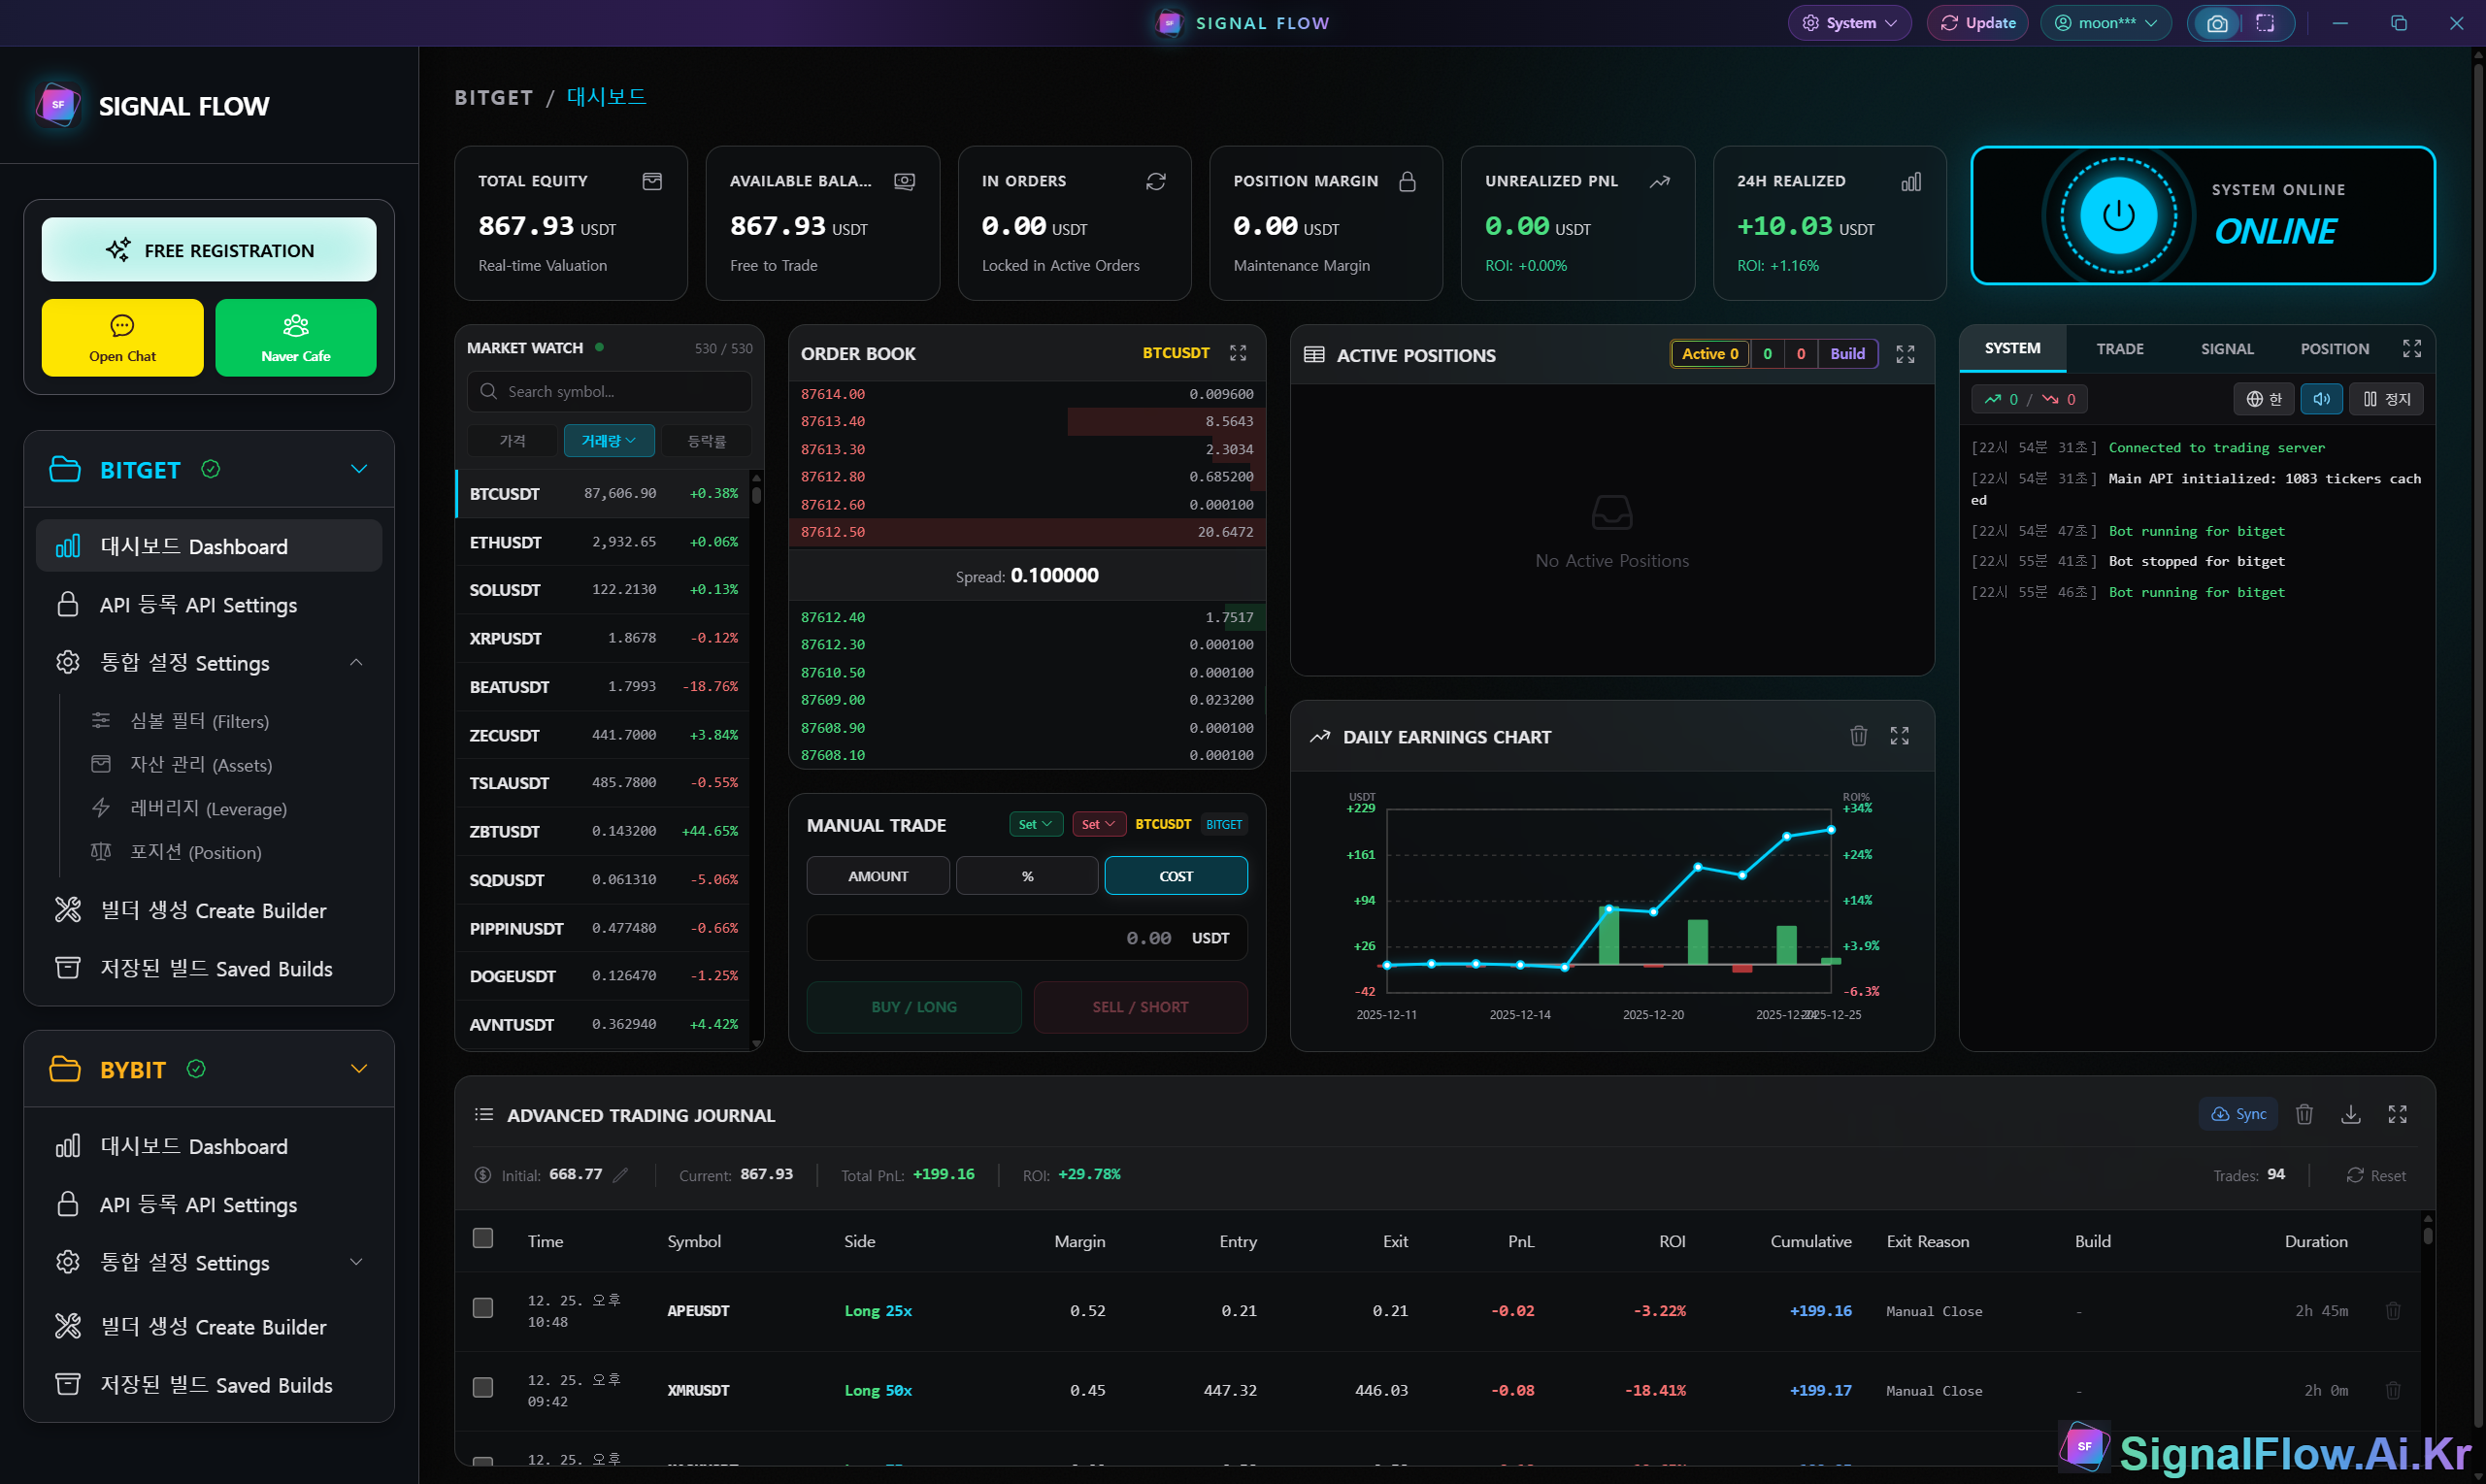Edit the initial balance with pencil icon

coord(621,1175)
